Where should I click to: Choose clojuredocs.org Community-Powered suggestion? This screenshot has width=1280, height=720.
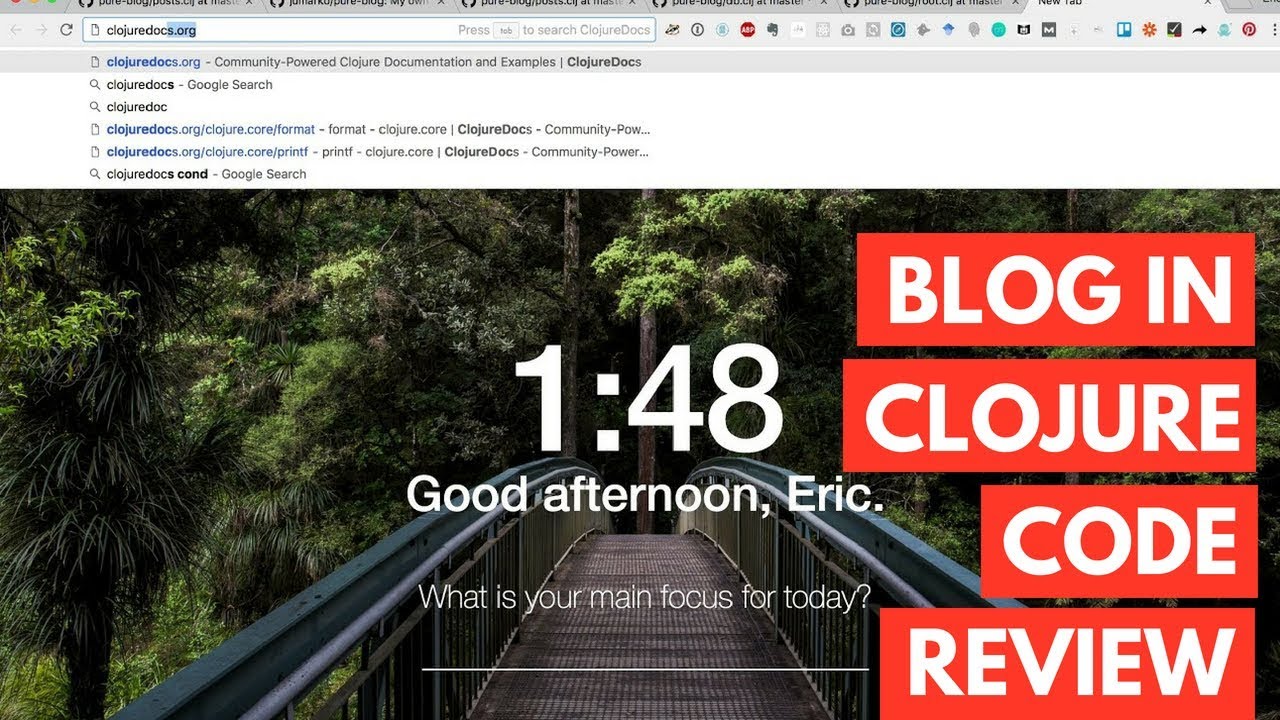pyautogui.click(x=640, y=62)
